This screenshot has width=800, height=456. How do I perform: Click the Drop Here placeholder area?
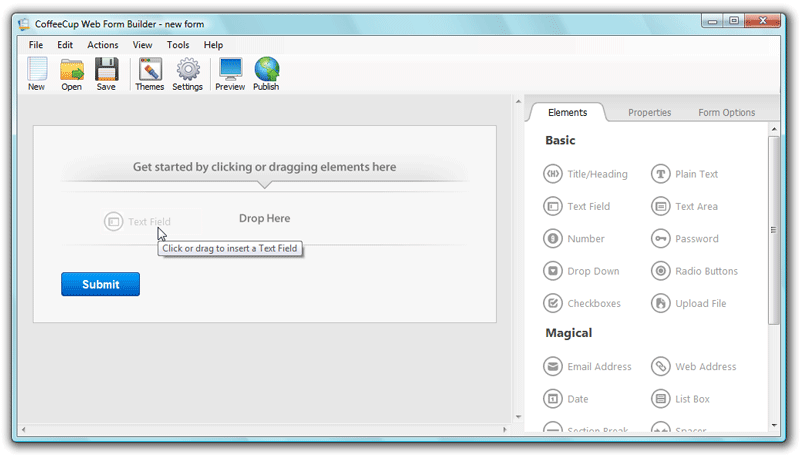click(264, 218)
